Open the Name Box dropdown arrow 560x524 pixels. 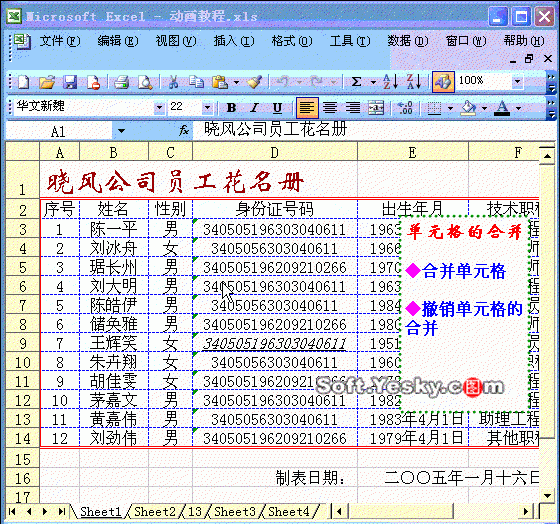pyautogui.click(x=121, y=131)
